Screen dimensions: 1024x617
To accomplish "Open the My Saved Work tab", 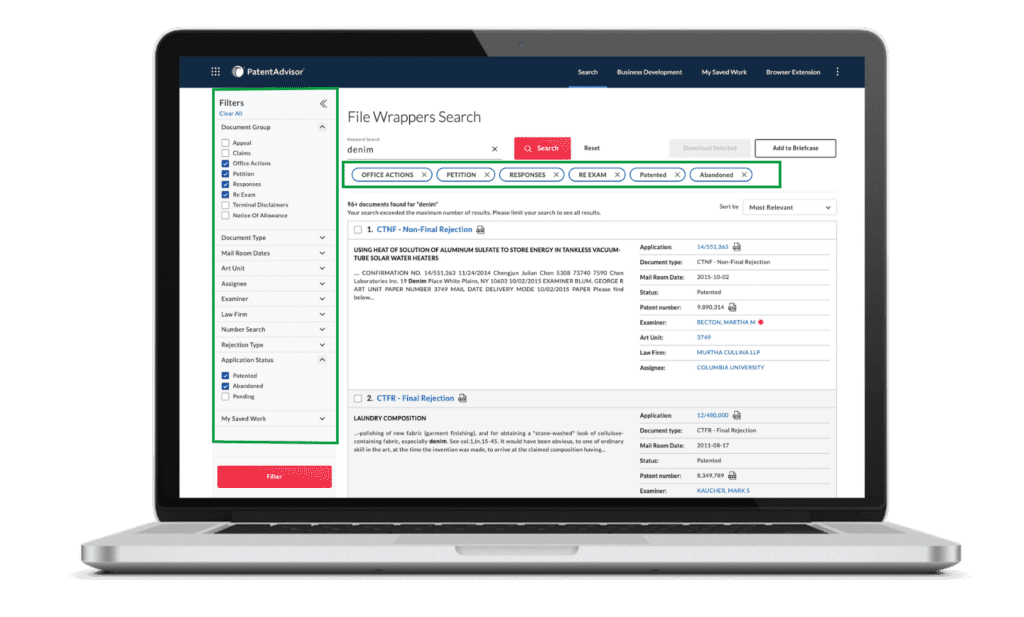I will (x=723, y=72).
